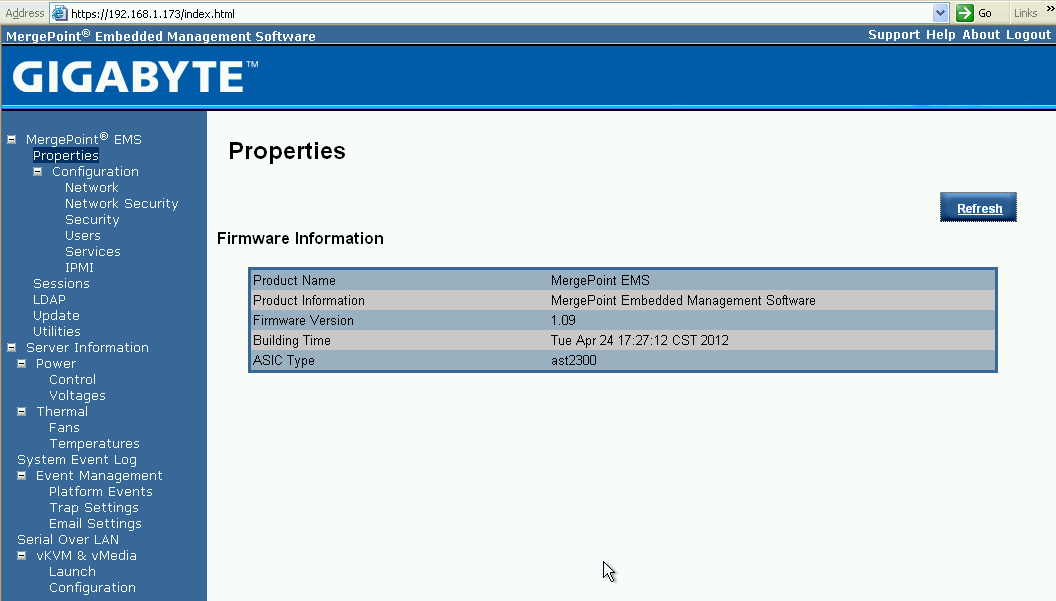Click the MergePoint EMS root label
Image resolution: width=1056 pixels, height=601 pixels.
pyautogui.click(x=84, y=139)
